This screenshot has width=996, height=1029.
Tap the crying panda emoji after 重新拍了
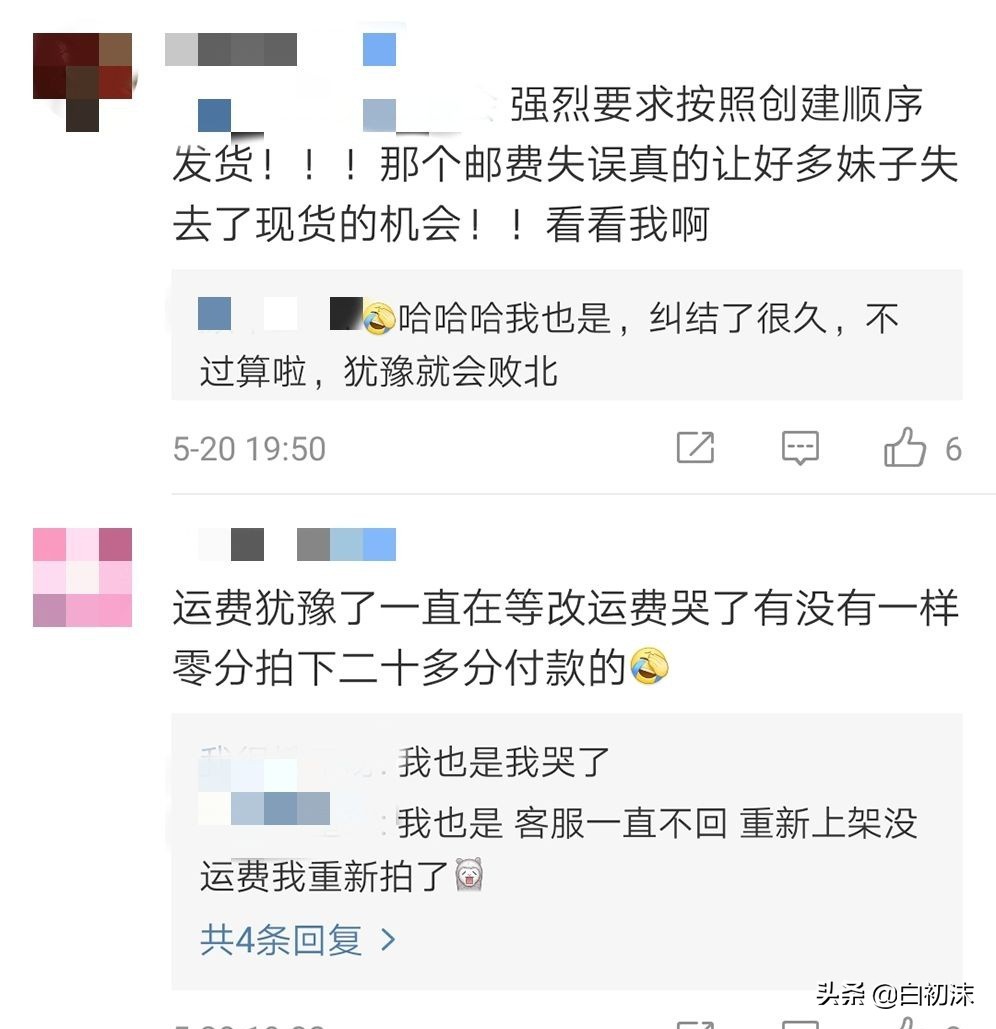[469, 874]
